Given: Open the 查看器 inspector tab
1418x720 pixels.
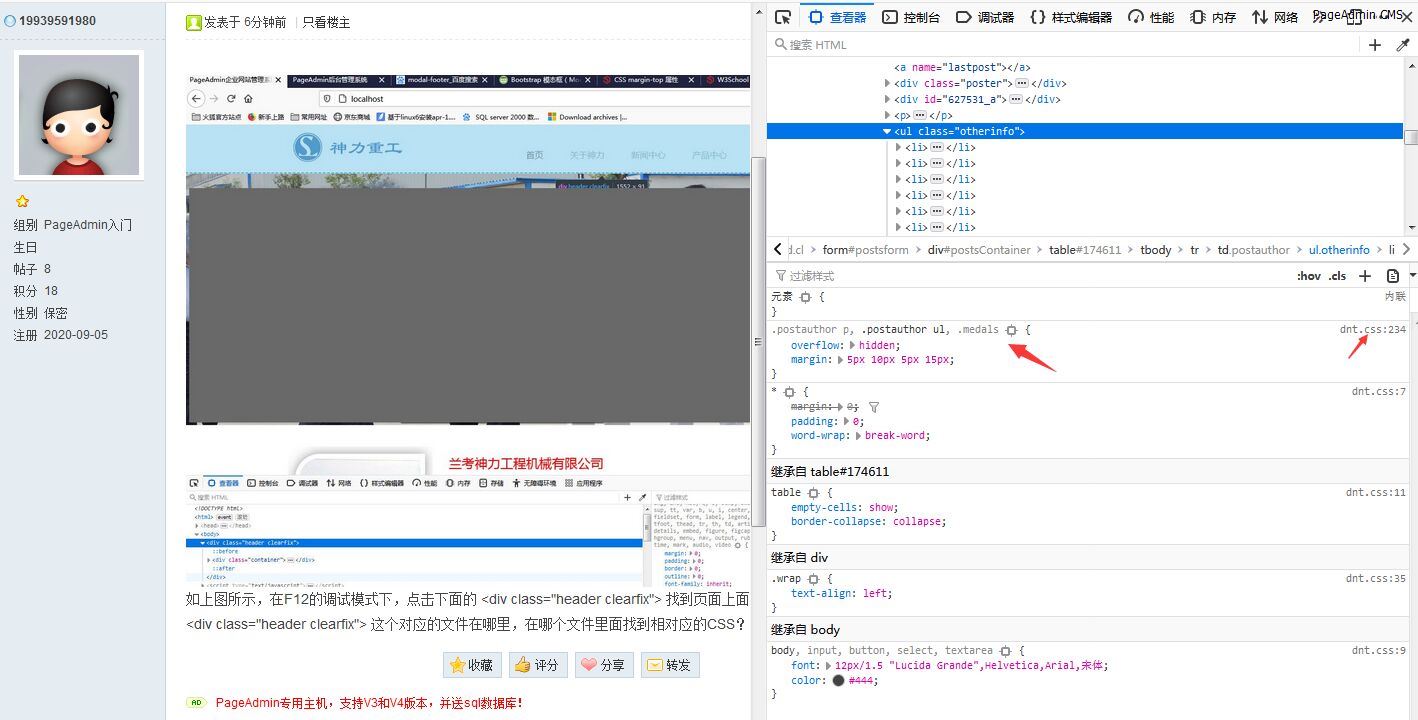Looking at the screenshot, I should 837,17.
